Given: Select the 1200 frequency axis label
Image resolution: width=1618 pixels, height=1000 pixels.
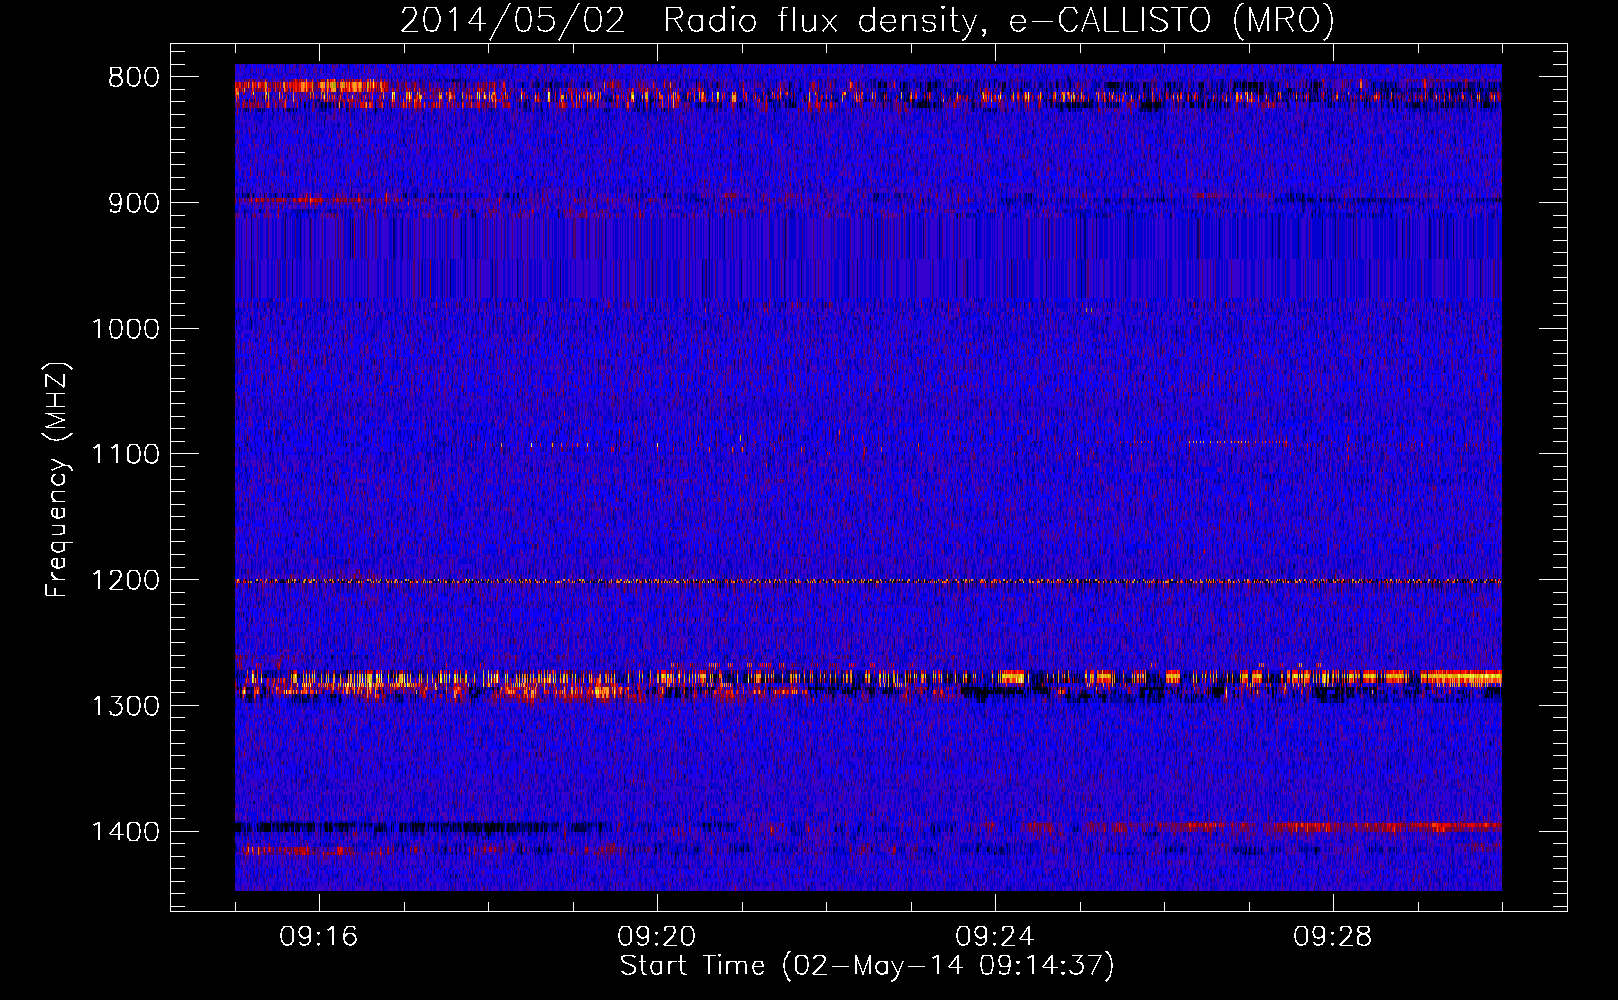Looking at the screenshot, I should [x=125, y=581].
